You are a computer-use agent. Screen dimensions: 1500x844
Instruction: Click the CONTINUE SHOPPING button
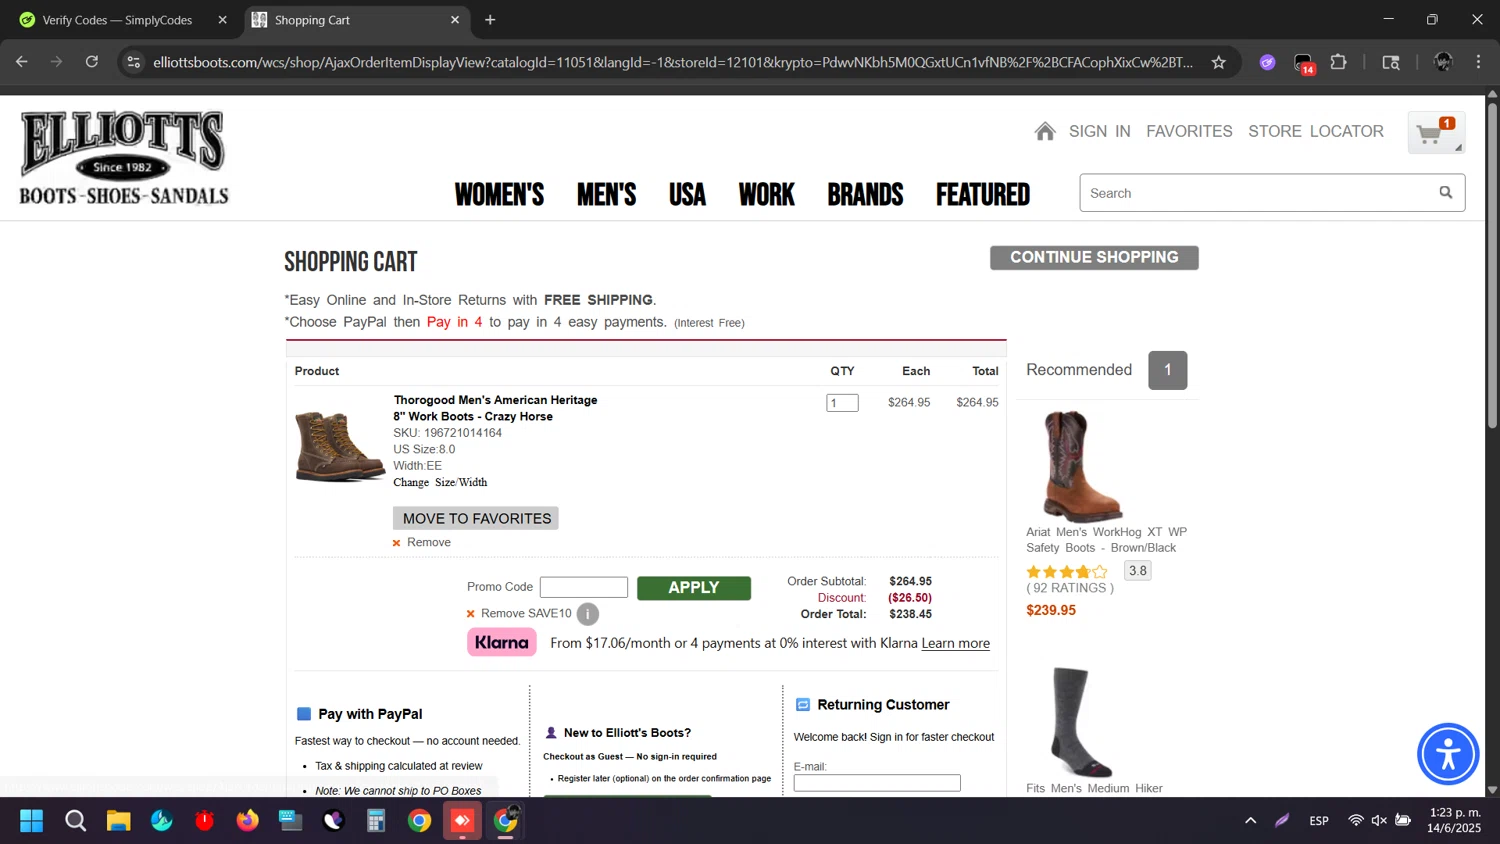point(1094,257)
